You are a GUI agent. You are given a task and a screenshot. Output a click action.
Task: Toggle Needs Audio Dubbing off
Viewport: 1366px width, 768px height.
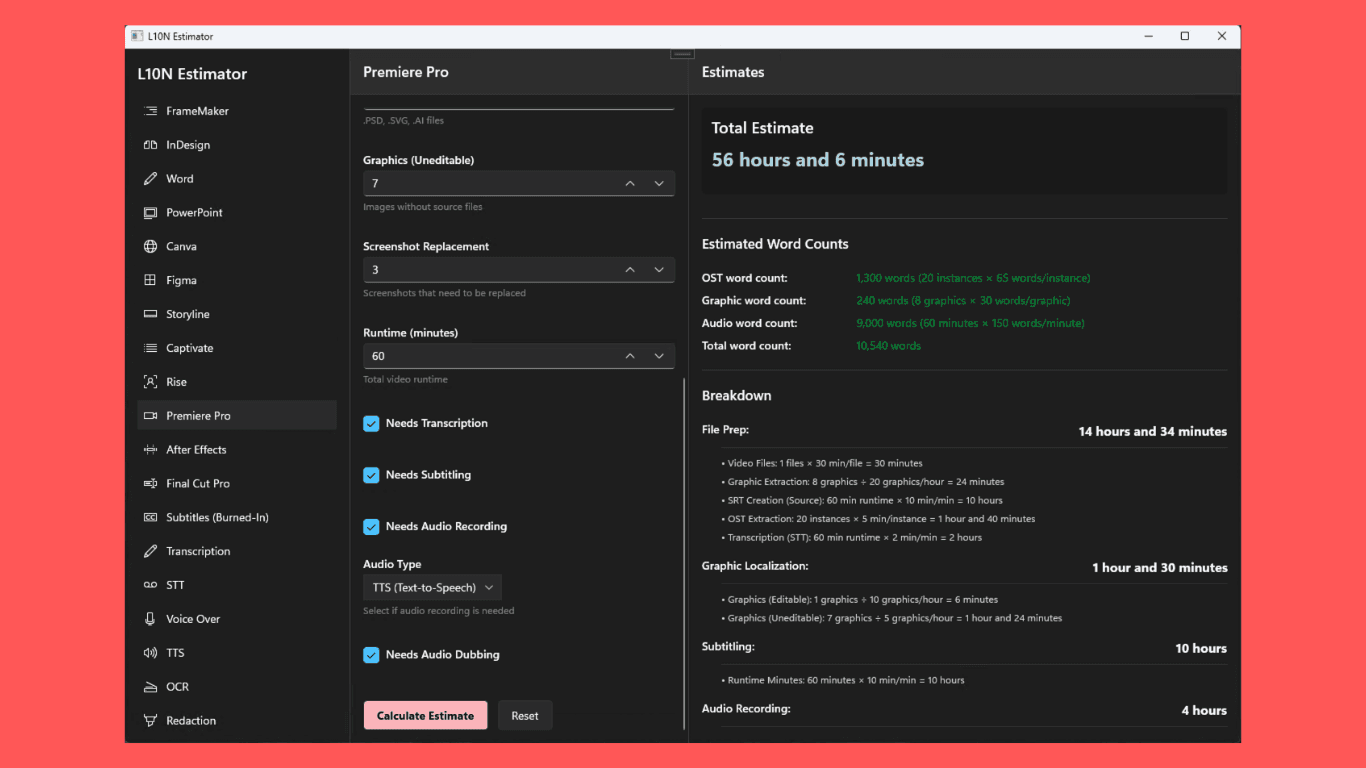pyautogui.click(x=371, y=654)
